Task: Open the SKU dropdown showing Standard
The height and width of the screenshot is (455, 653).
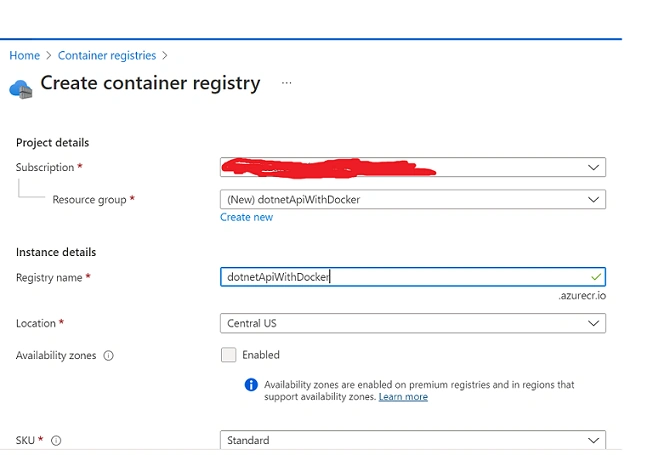Action: [x=413, y=440]
